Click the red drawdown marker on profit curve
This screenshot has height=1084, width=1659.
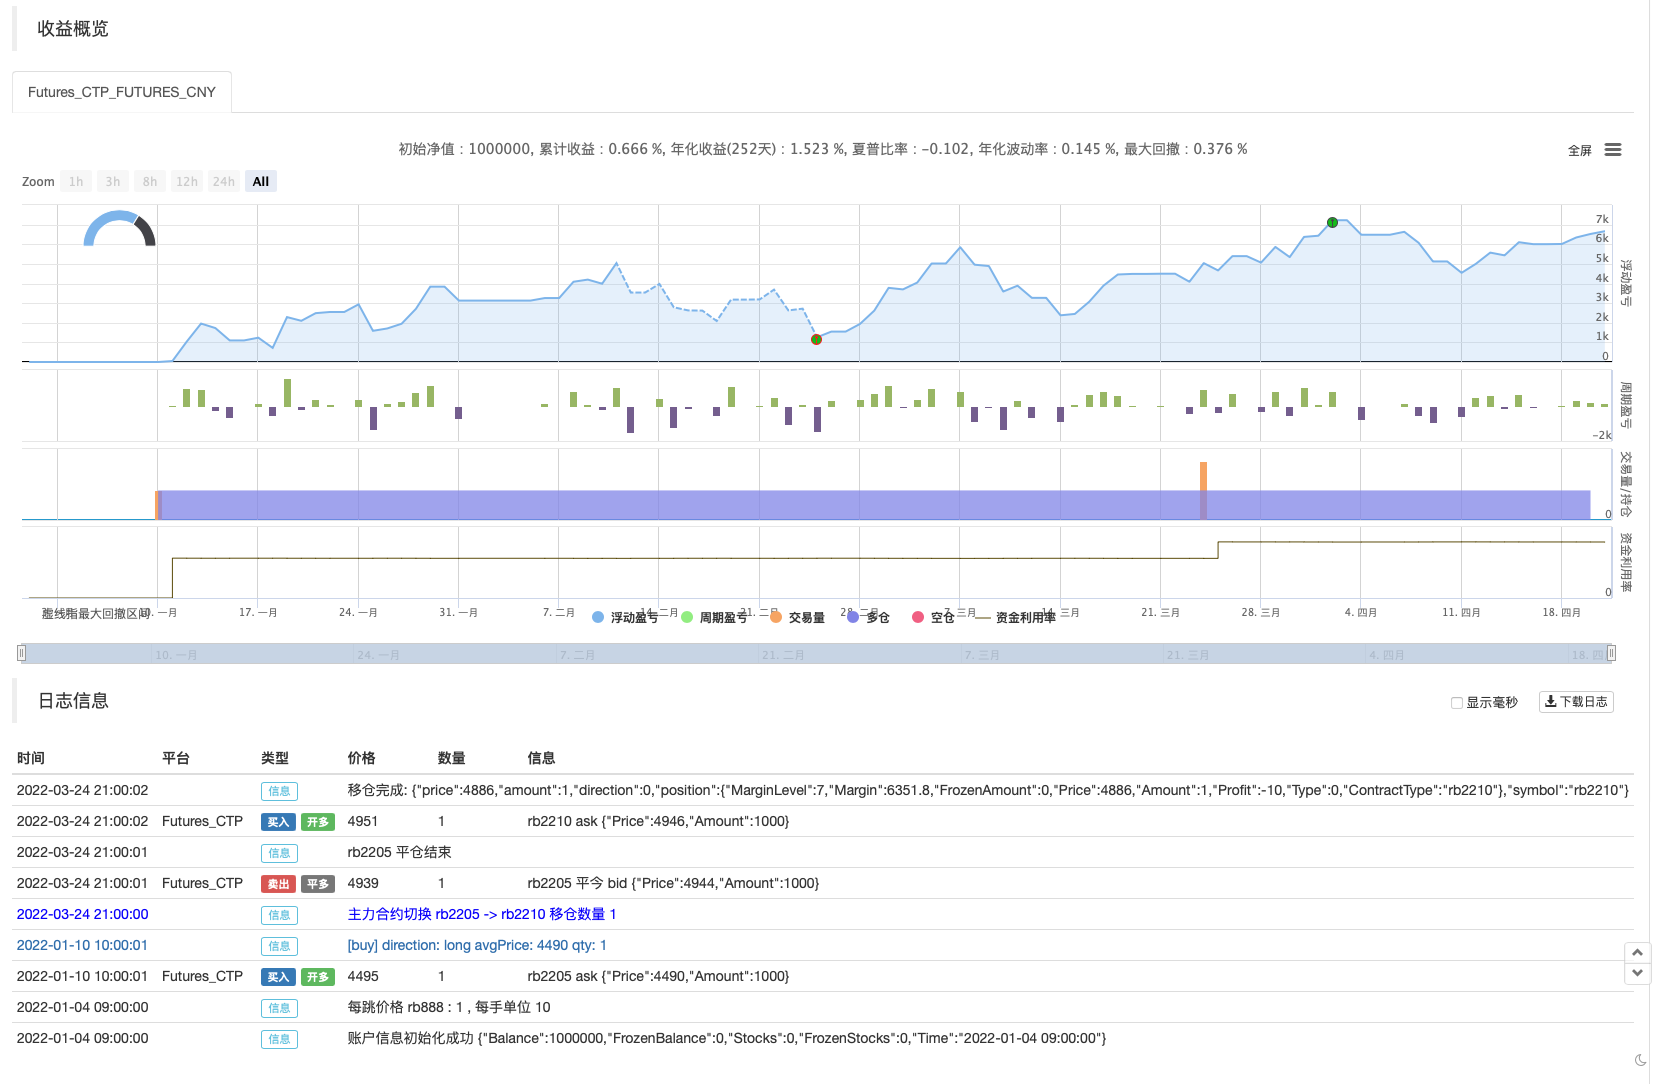click(x=816, y=340)
